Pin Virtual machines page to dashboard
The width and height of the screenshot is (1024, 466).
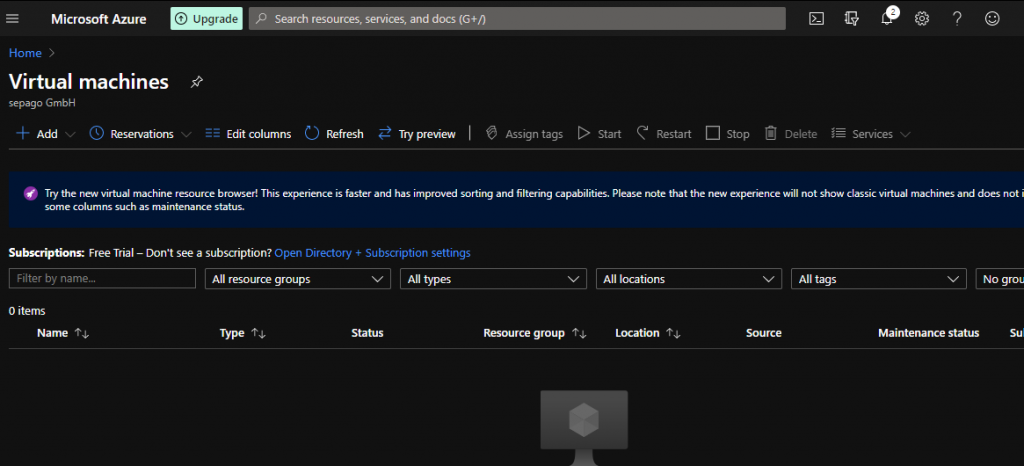click(196, 82)
